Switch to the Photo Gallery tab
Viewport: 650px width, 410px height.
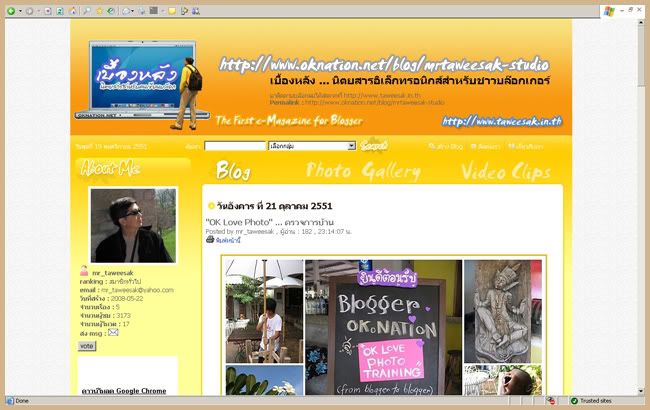[x=363, y=171]
